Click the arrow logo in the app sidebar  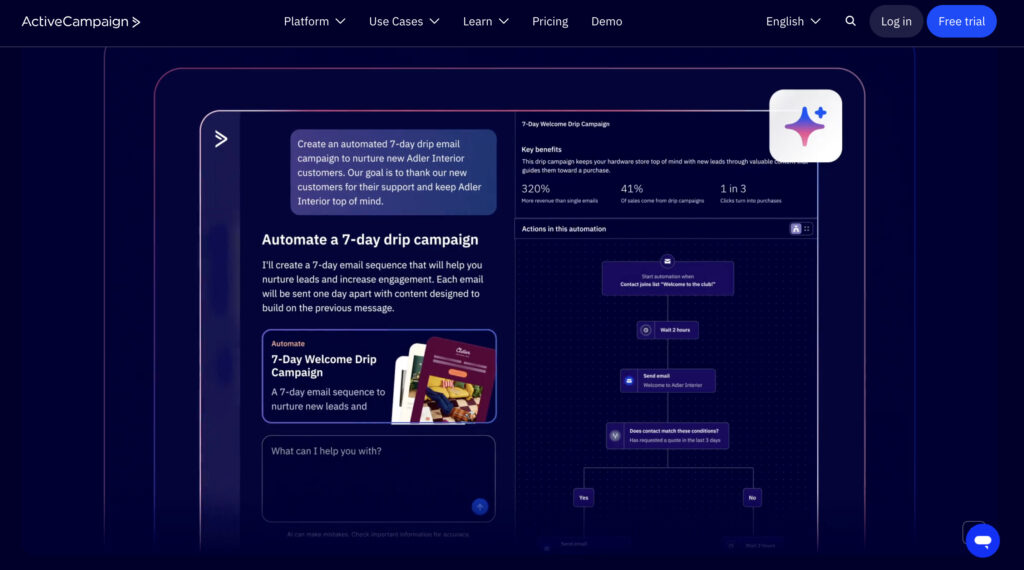click(x=221, y=138)
